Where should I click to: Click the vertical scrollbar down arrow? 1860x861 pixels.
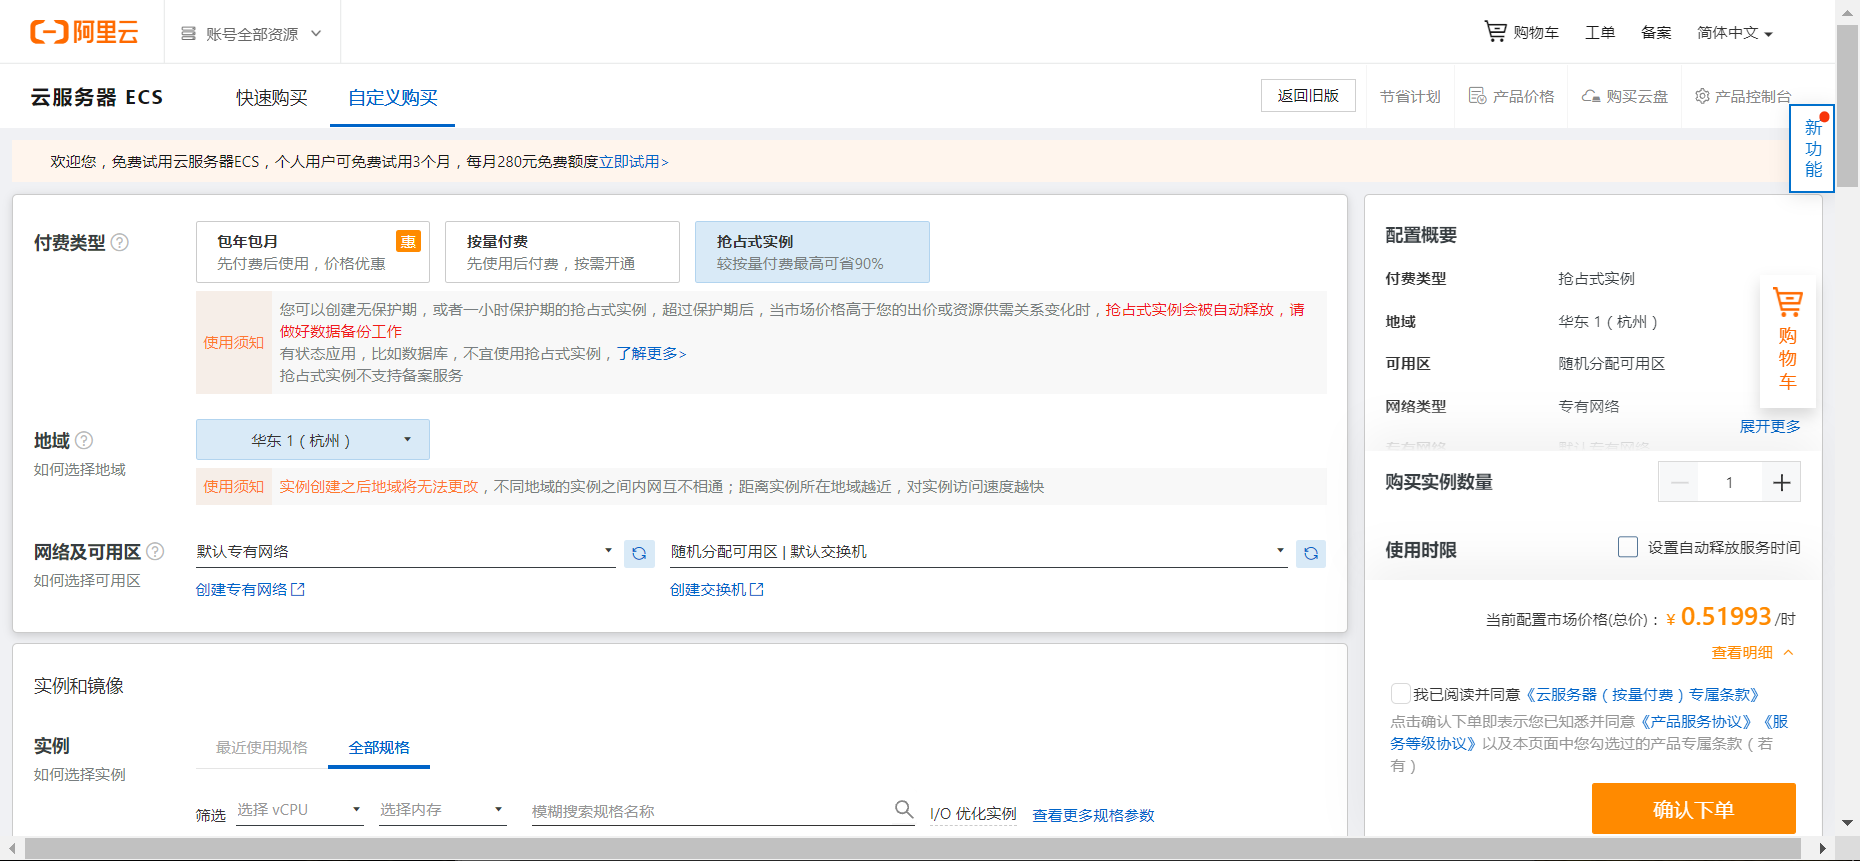click(x=1848, y=823)
